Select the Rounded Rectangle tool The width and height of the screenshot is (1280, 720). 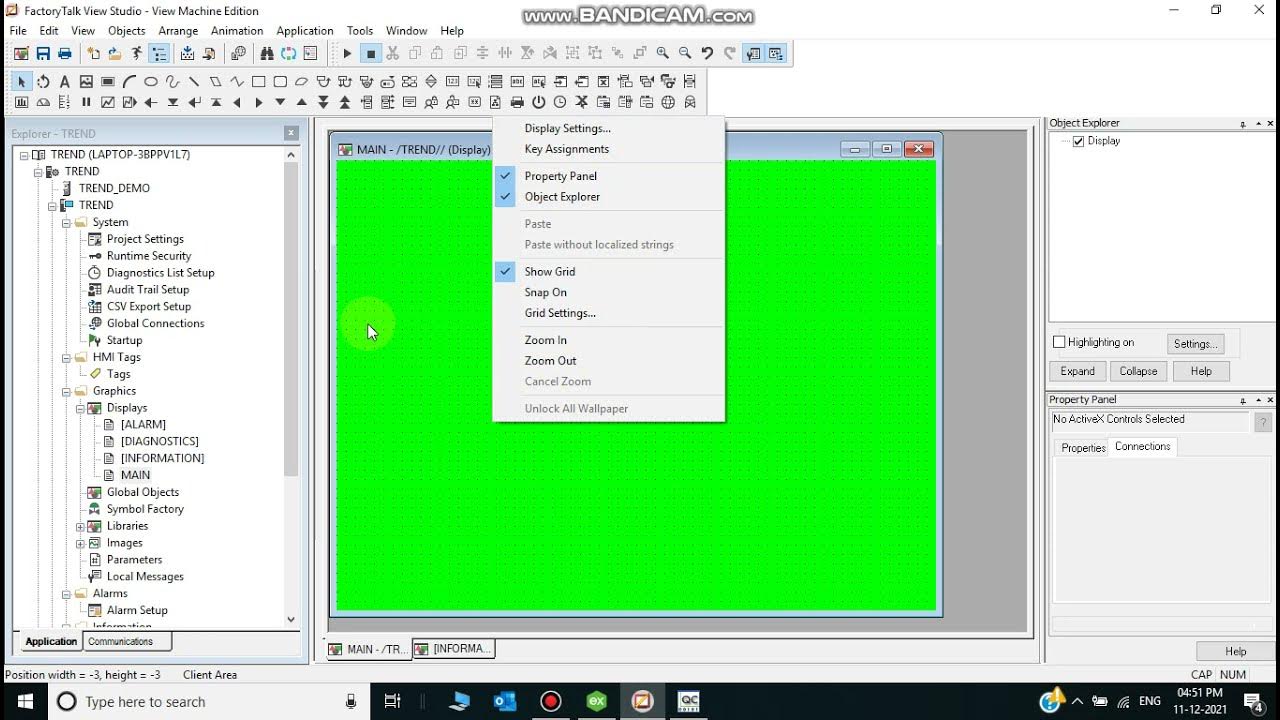coord(280,82)
